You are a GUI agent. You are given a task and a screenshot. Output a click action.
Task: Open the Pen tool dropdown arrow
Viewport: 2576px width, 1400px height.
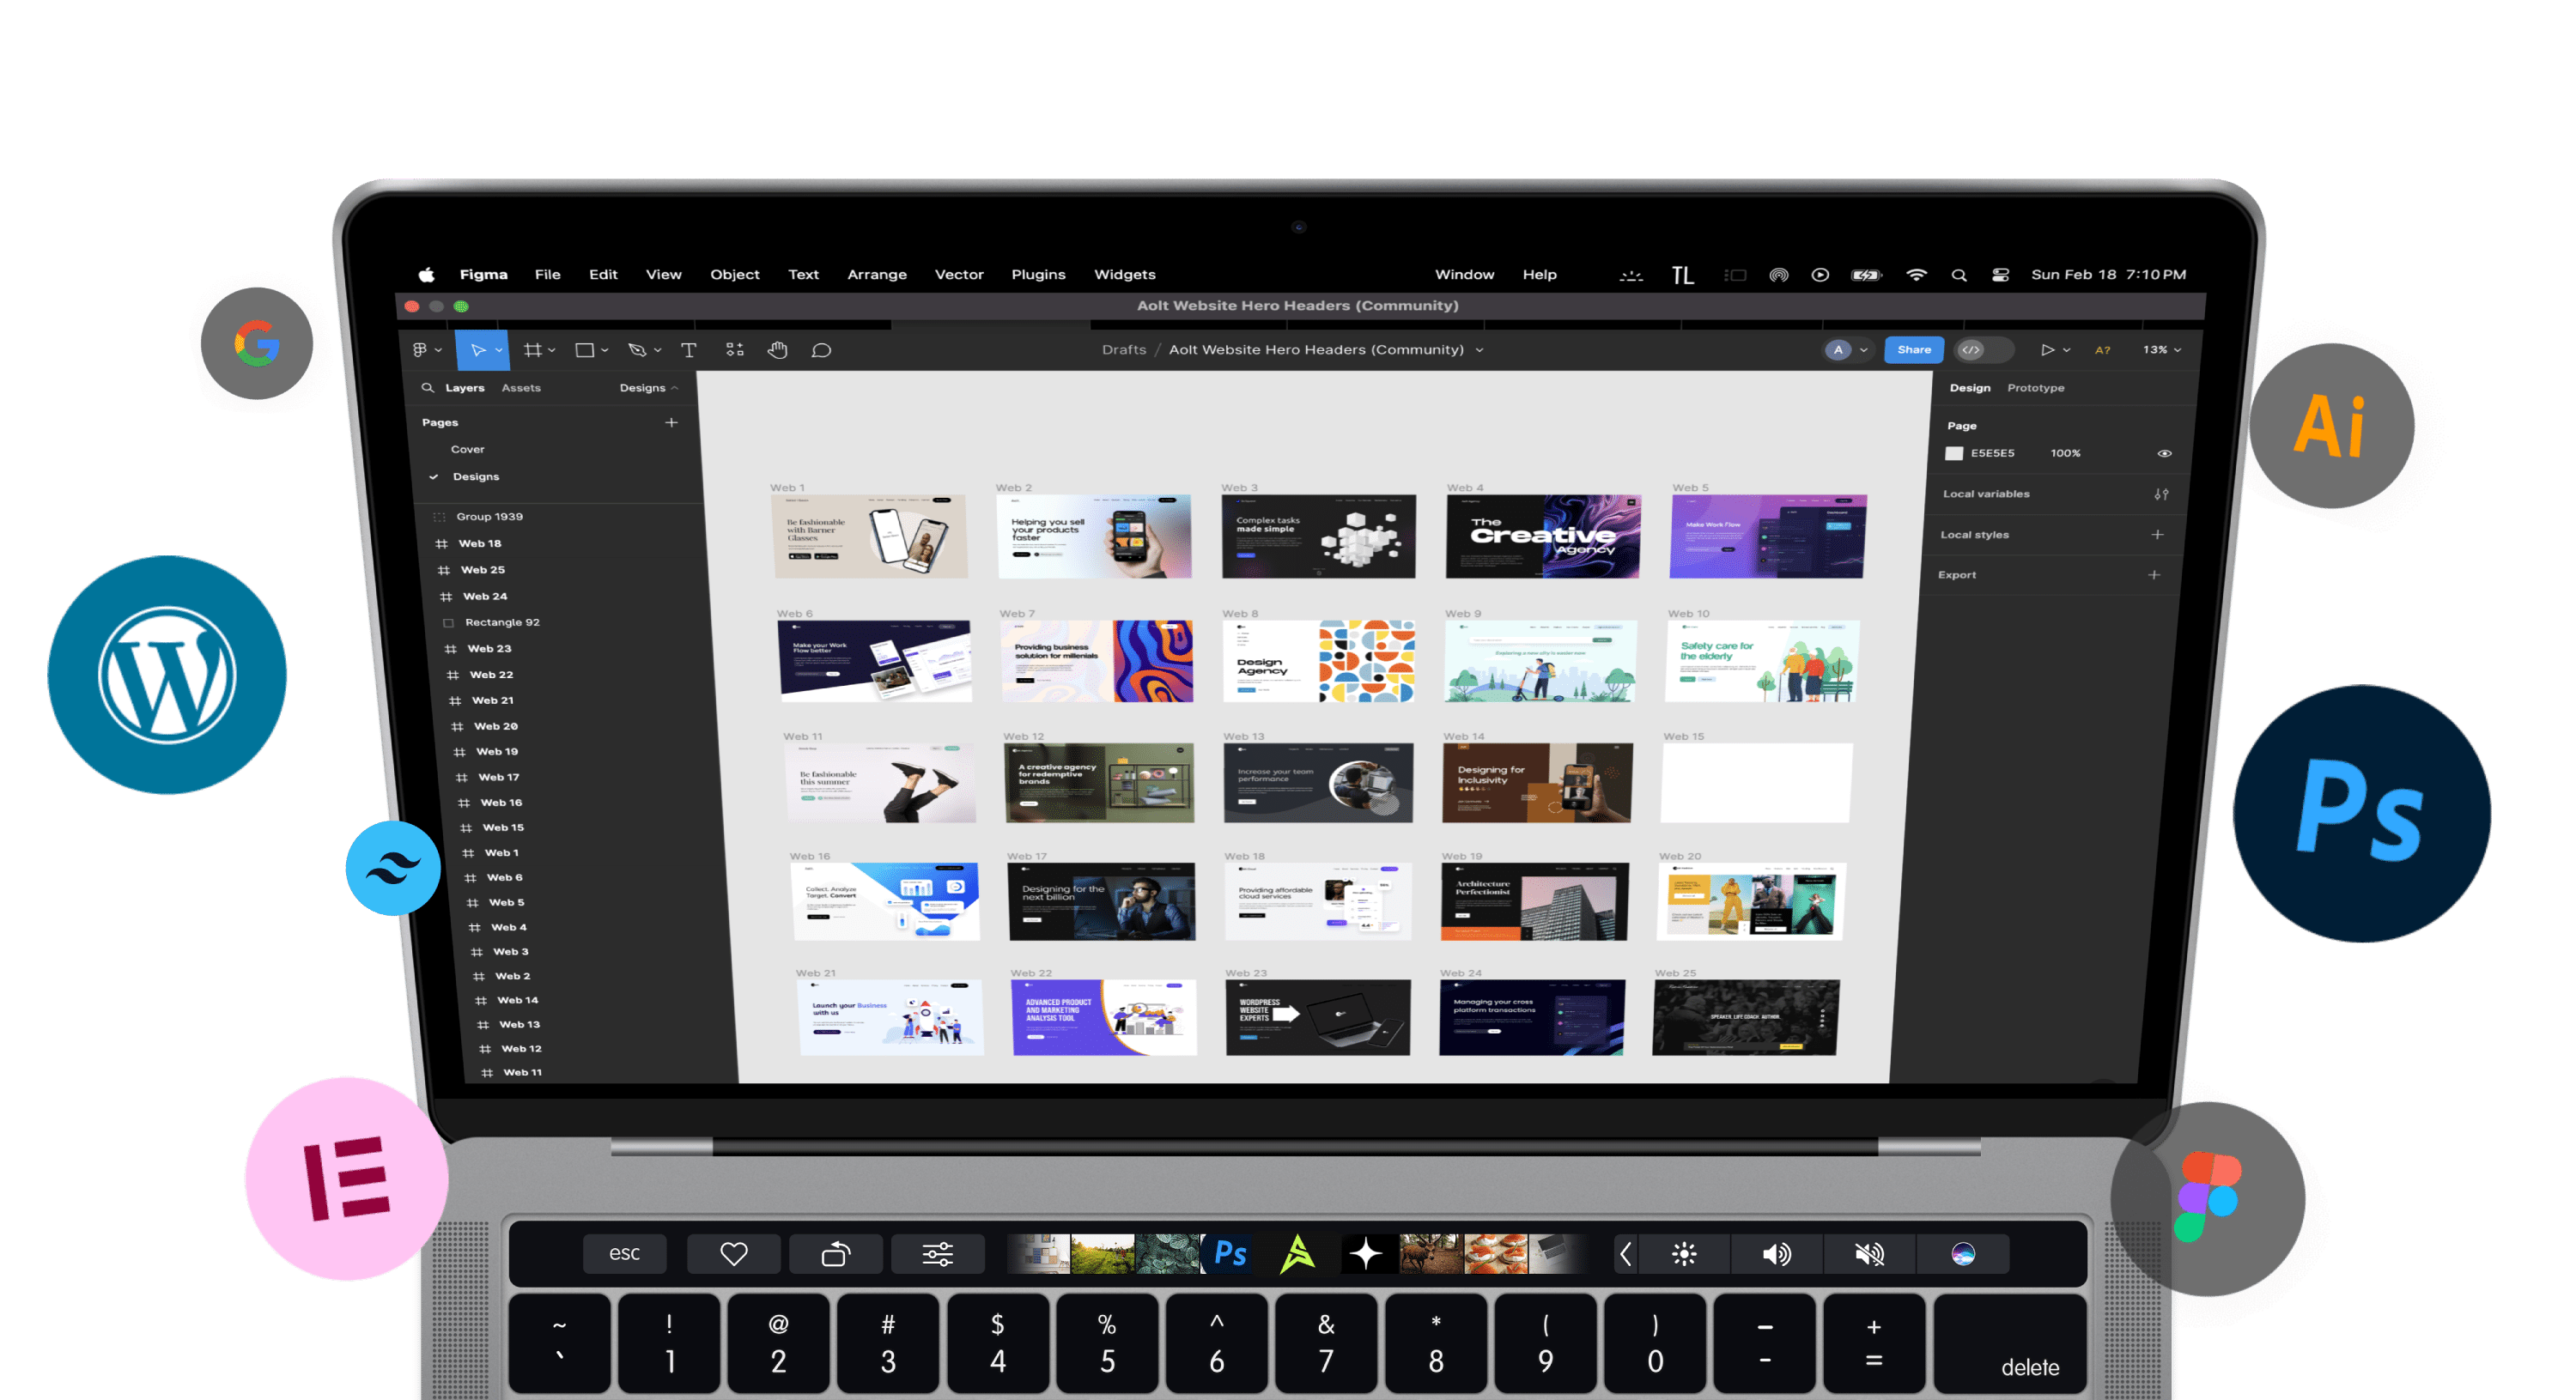point(658,350)
